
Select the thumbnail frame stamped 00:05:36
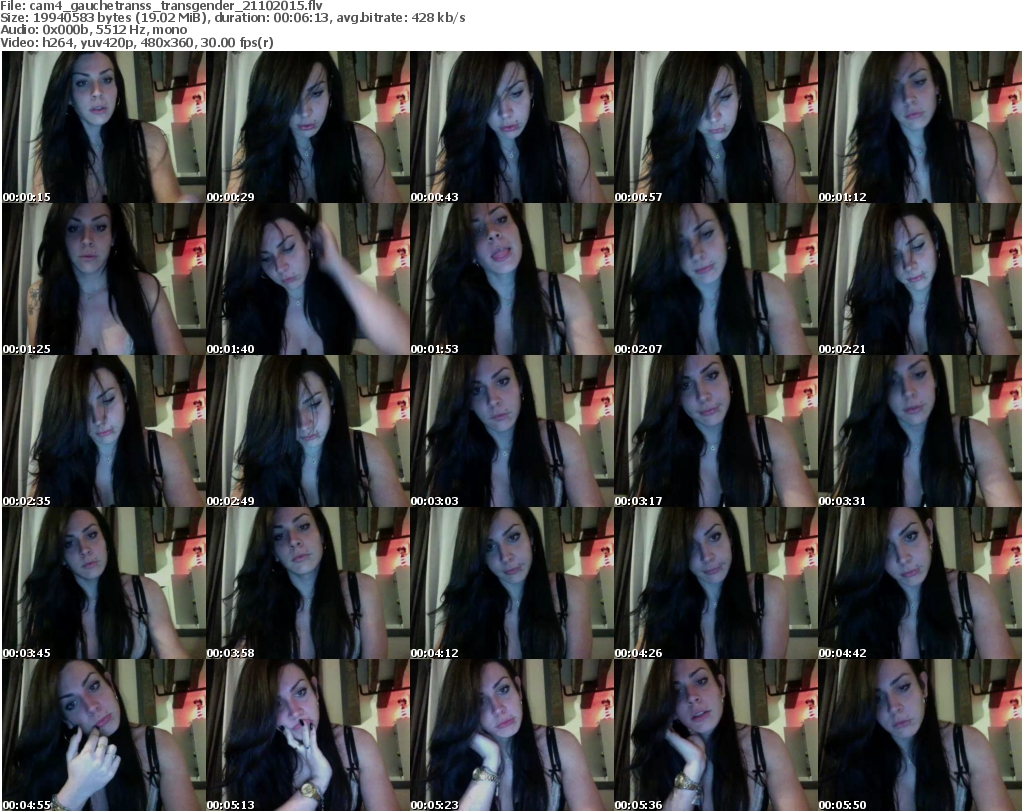[716, 735]
